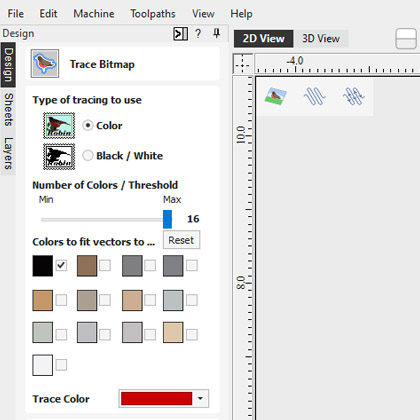Click the ruler origin crosshair corner

[243, 64]
